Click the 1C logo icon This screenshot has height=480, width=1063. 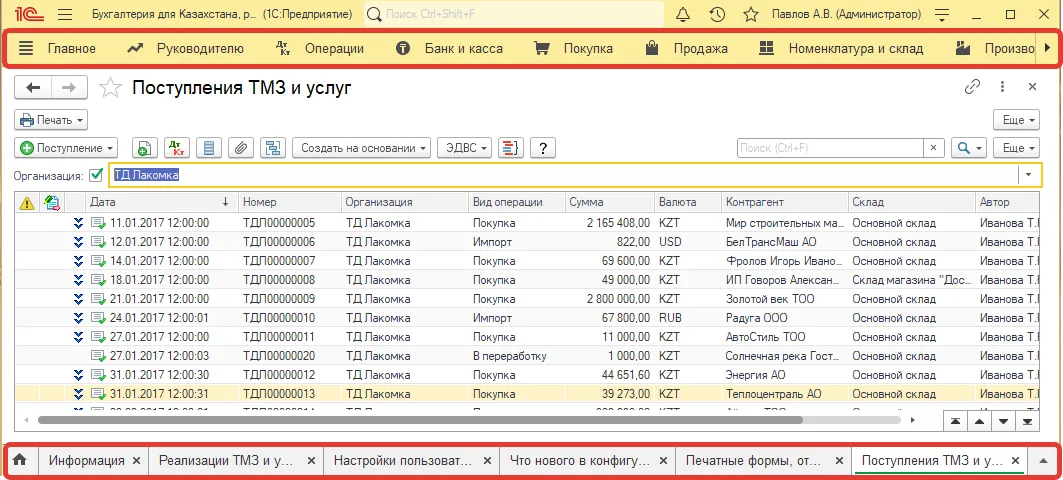tap(28, 14)
